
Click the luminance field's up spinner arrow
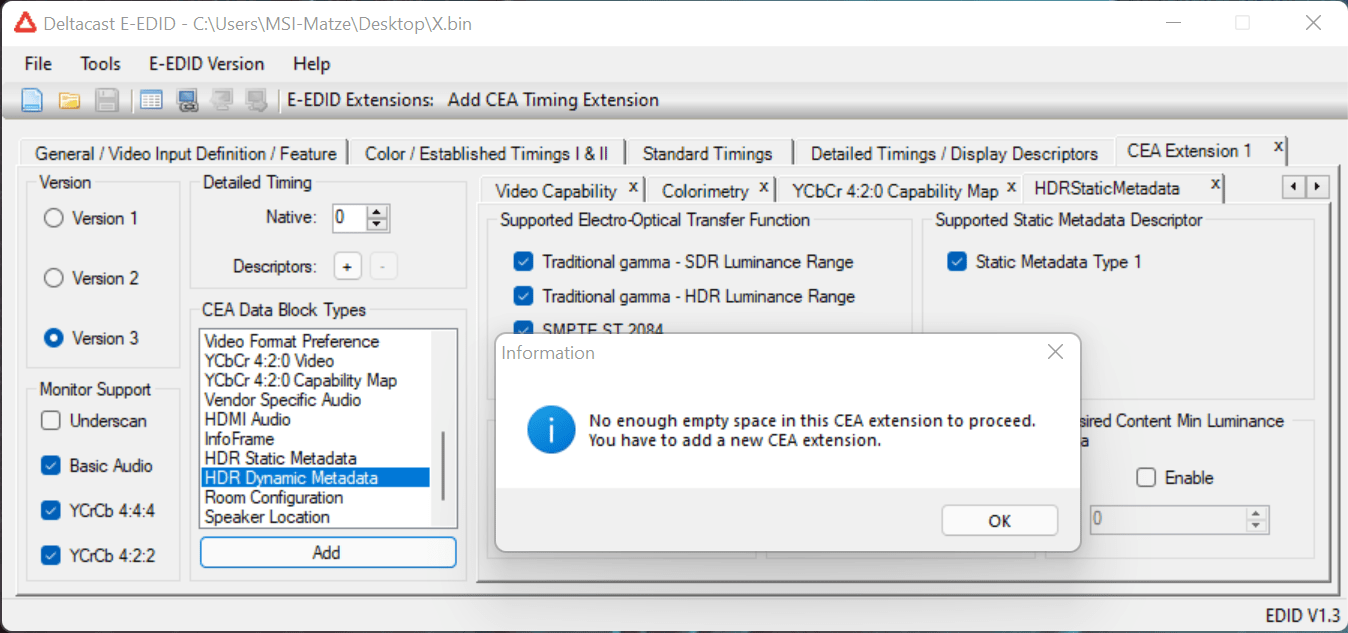pyautogui.click(x=1256, y=514)
